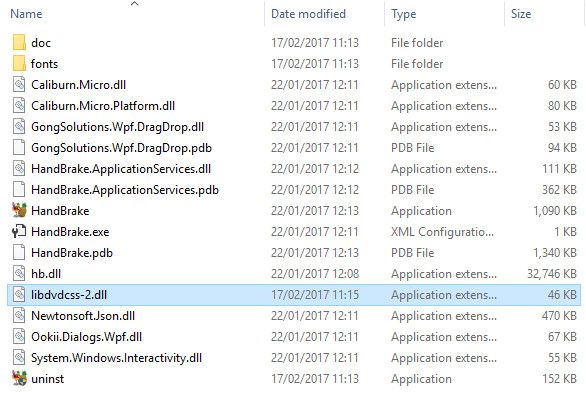
Task: Select the fonts folder name
Action: coord(44,64)
